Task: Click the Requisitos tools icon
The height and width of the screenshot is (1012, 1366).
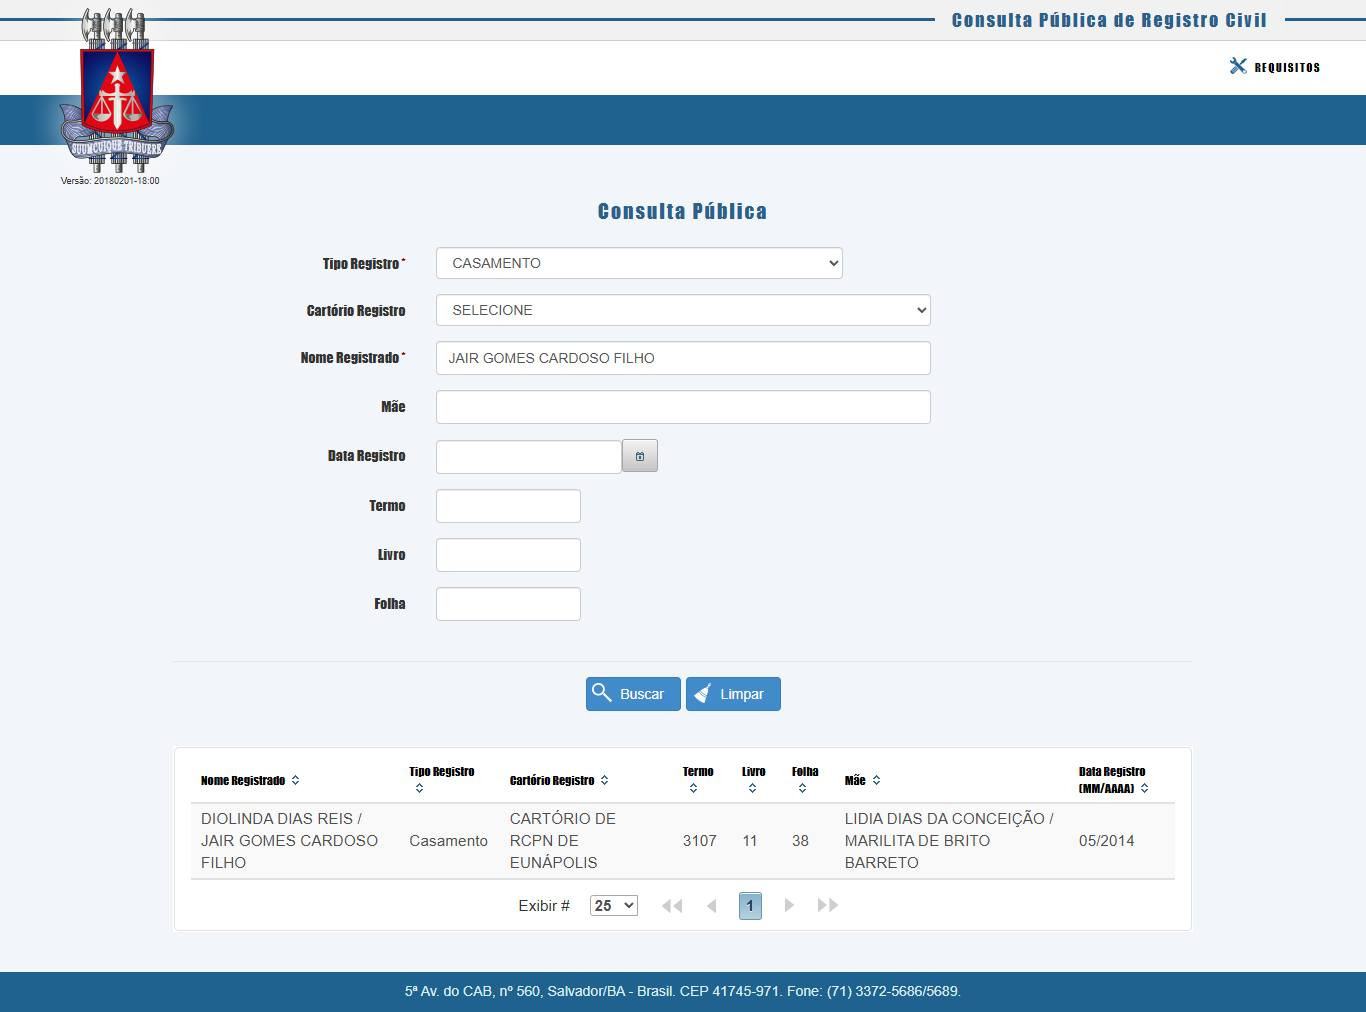Action: (x=1238, y=67)
